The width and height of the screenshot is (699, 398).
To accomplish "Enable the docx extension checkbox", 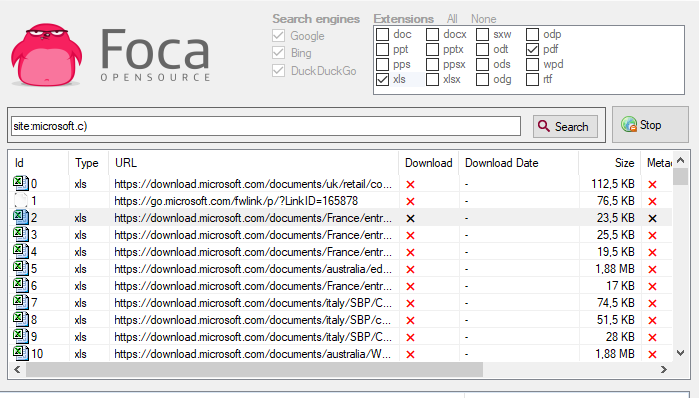I will coord(432,34).
